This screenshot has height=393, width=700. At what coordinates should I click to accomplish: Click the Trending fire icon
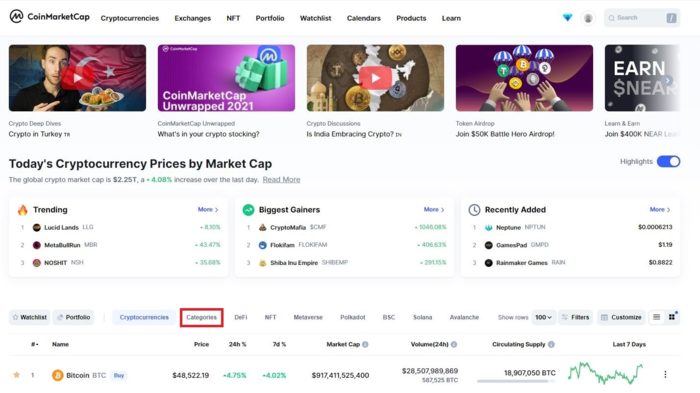(22, 210)
